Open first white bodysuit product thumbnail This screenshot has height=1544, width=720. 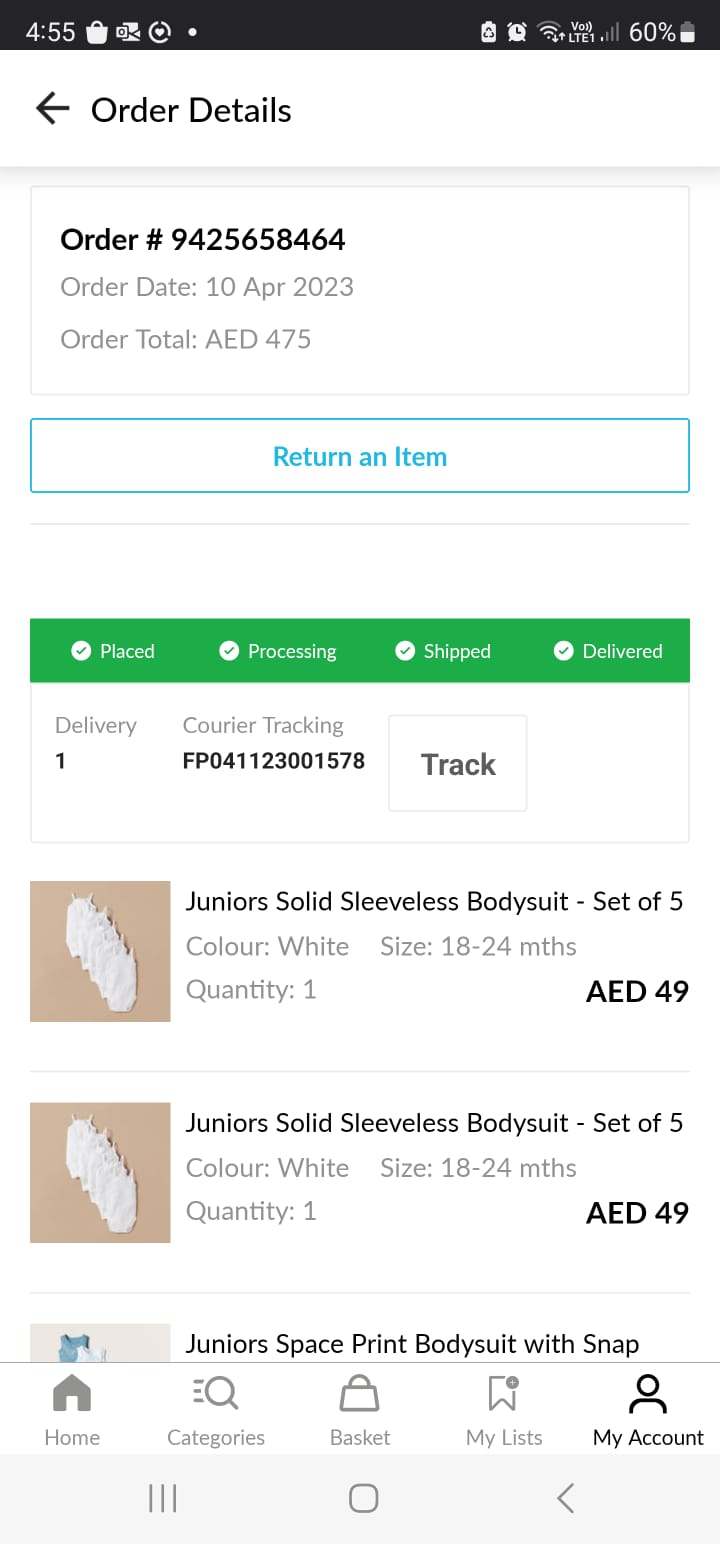point(100,951)
